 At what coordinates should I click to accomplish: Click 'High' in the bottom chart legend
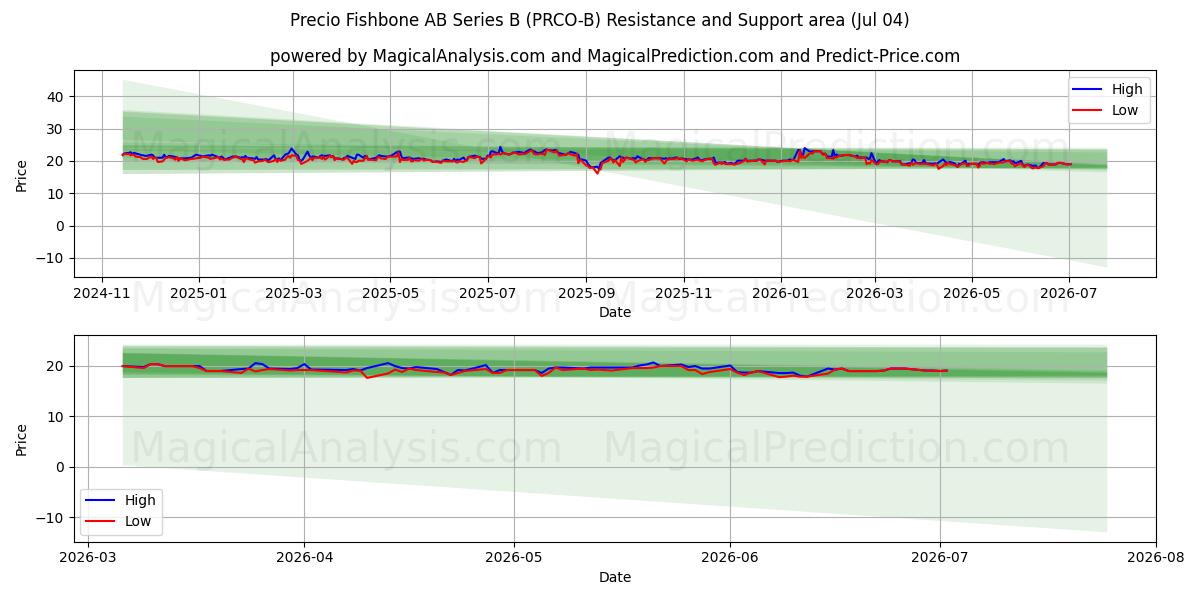point(140,500)
